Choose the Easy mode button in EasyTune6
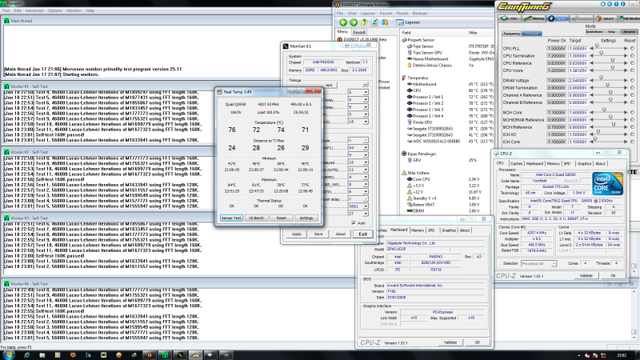This screenshot has height=360, width=640. coord(612,31)
